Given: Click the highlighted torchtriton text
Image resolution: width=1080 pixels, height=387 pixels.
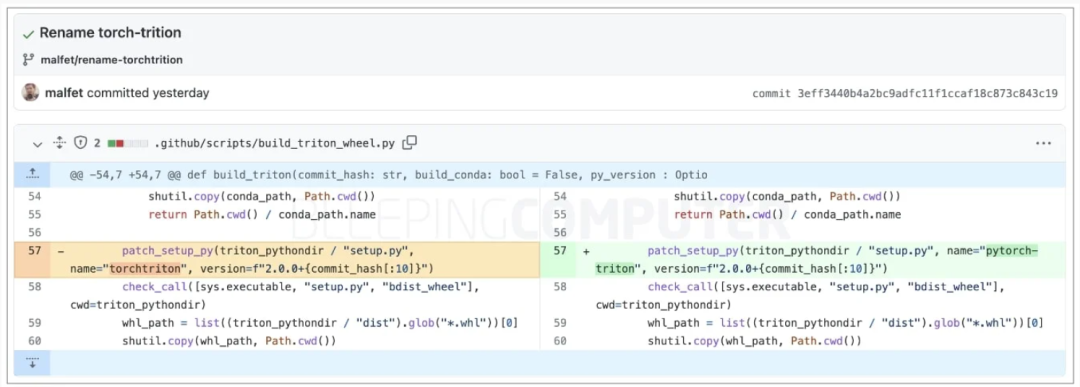Looking at the screenshot, I should click(145, 268).
